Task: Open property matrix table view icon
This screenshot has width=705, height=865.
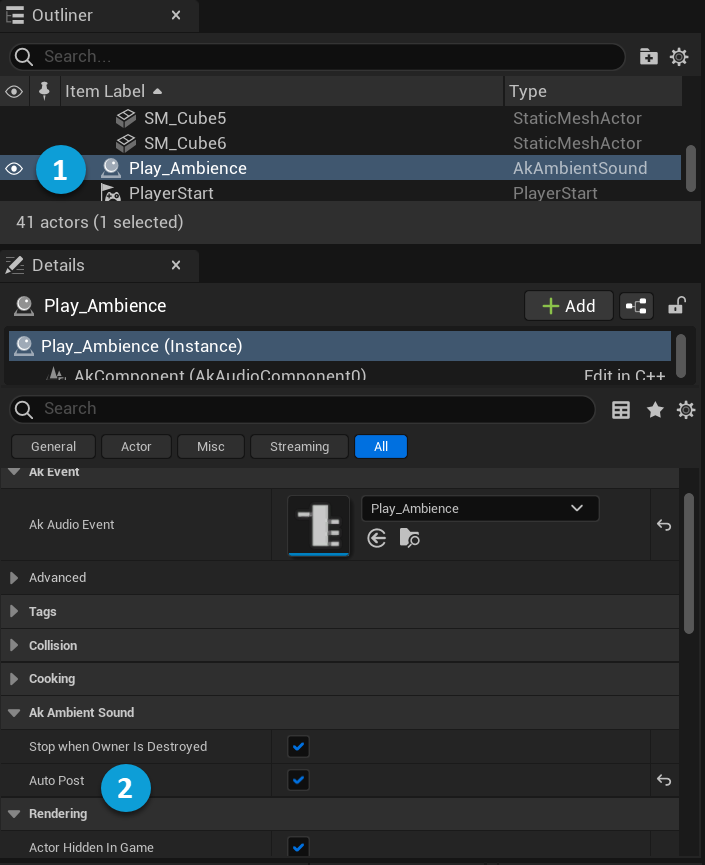Action: tap(621, 410)
